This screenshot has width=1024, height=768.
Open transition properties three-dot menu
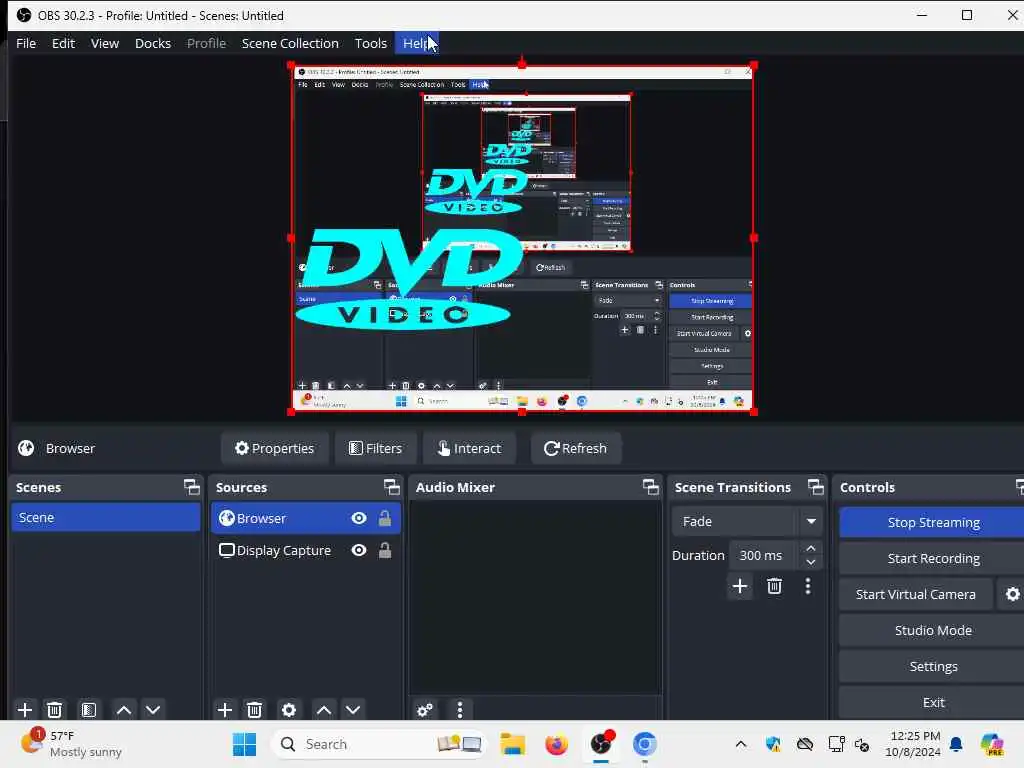coord(808,586)
